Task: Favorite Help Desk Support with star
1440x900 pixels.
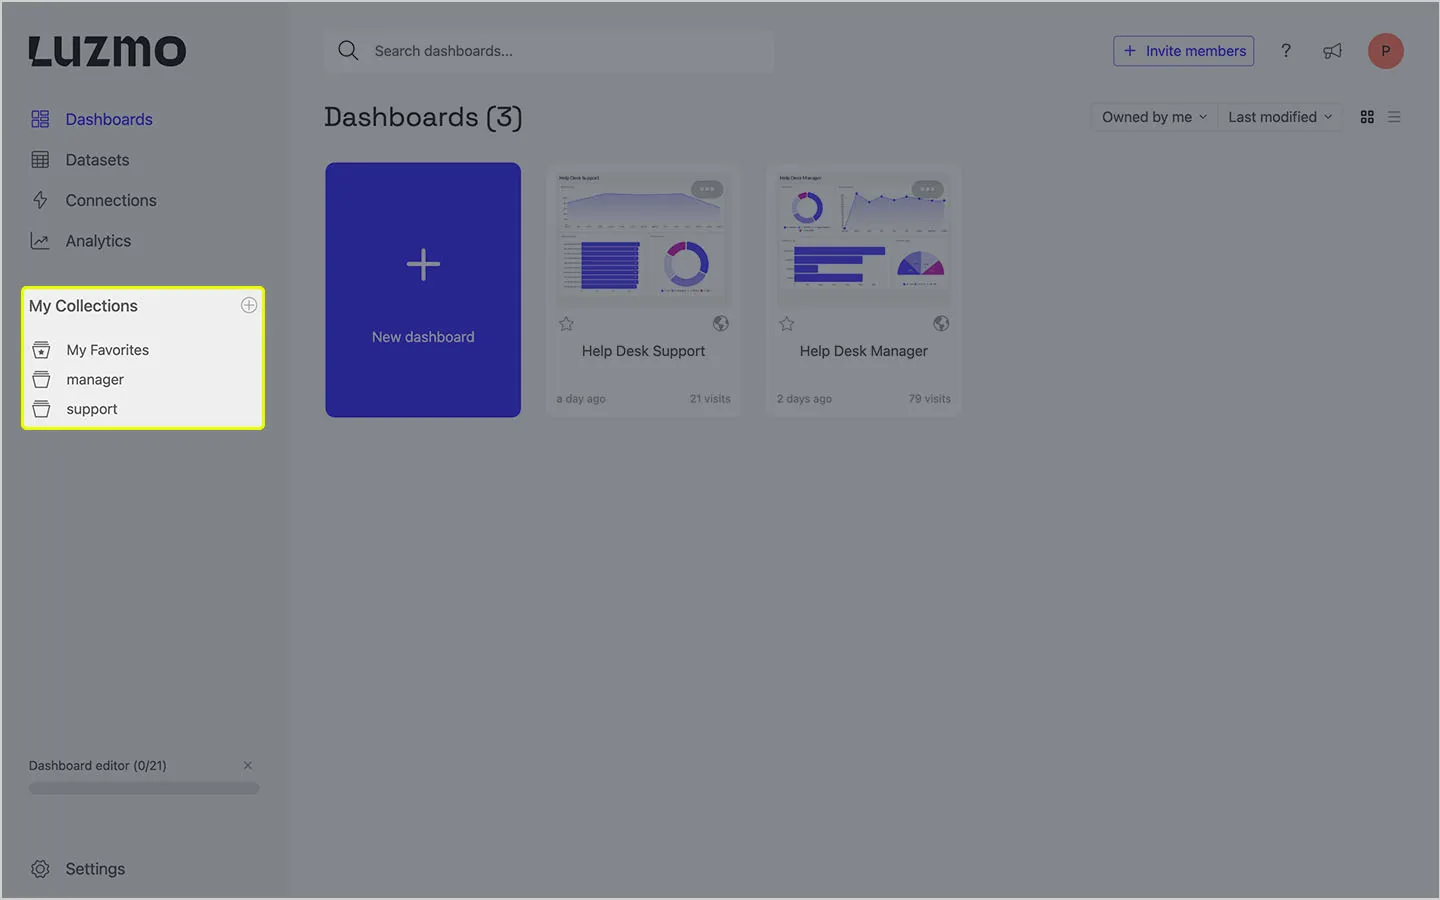Action: [567, 324]
